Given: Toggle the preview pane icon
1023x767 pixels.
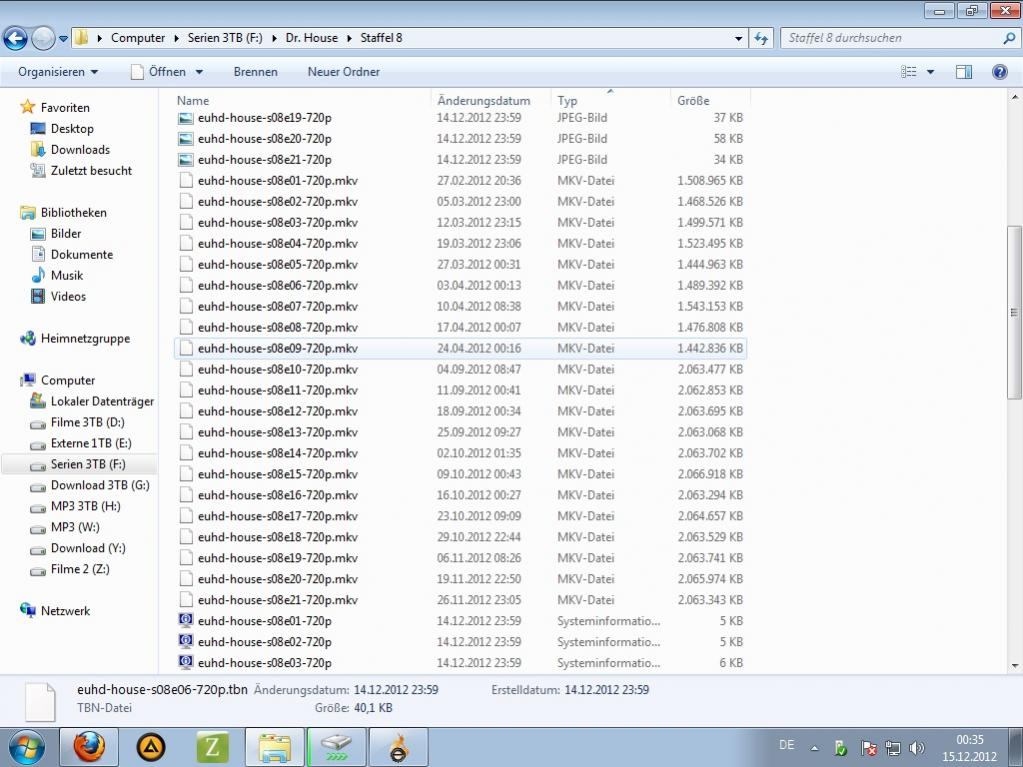Looking at the screenshot, I should pos(964,72).
